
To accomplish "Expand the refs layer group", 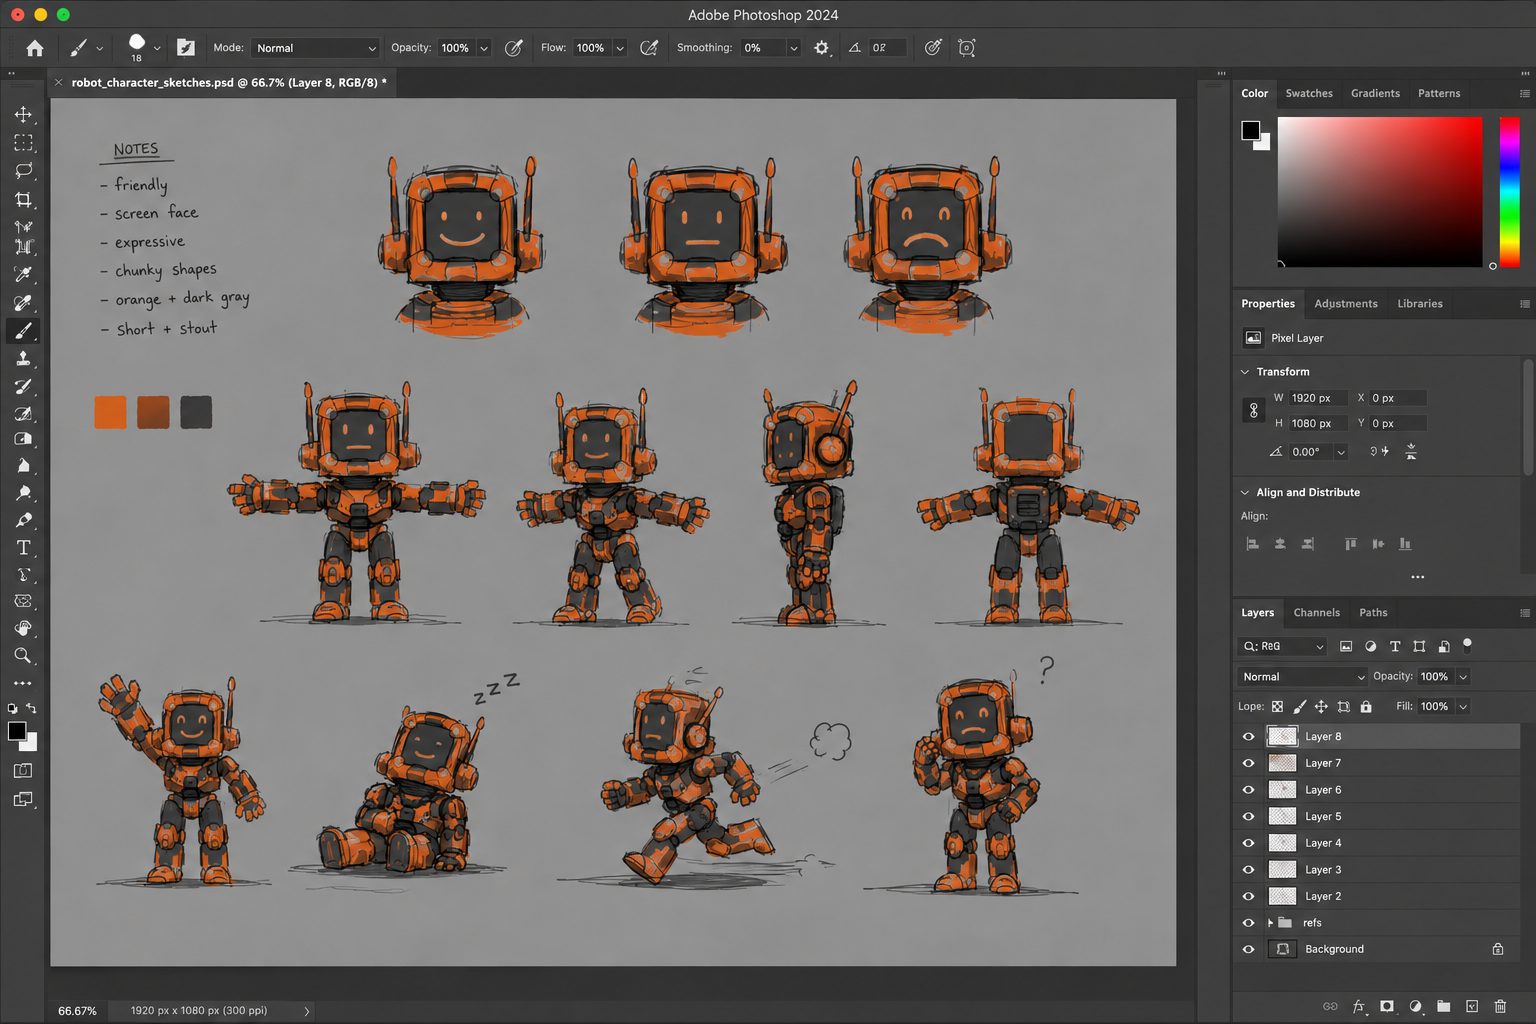I will coord(1271,923).
